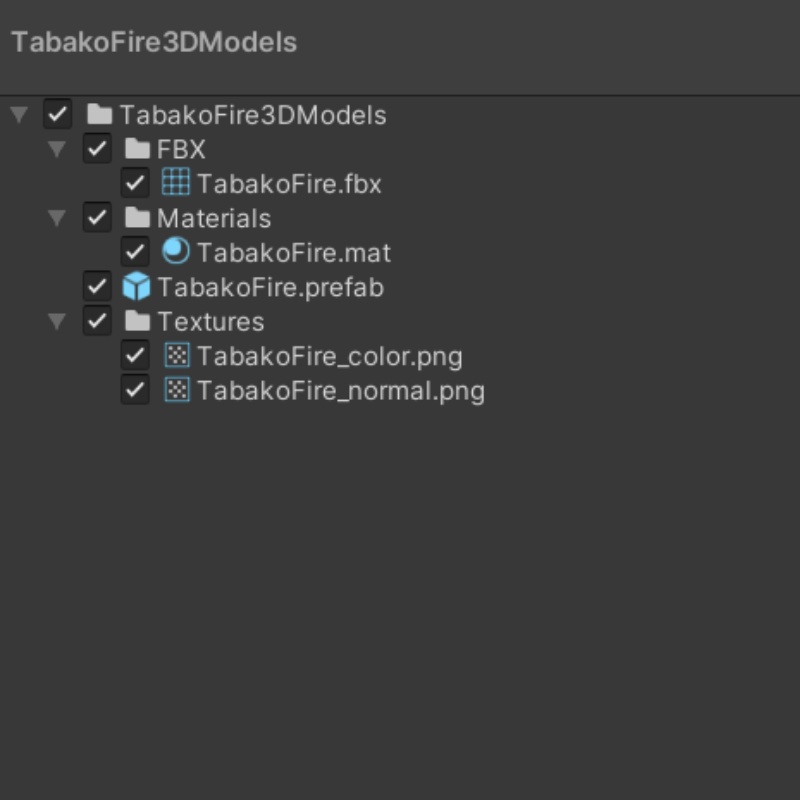Click the TabakoFire.prefab cube icon
This screenshot has height=800, width=800.
click(136, 287)
